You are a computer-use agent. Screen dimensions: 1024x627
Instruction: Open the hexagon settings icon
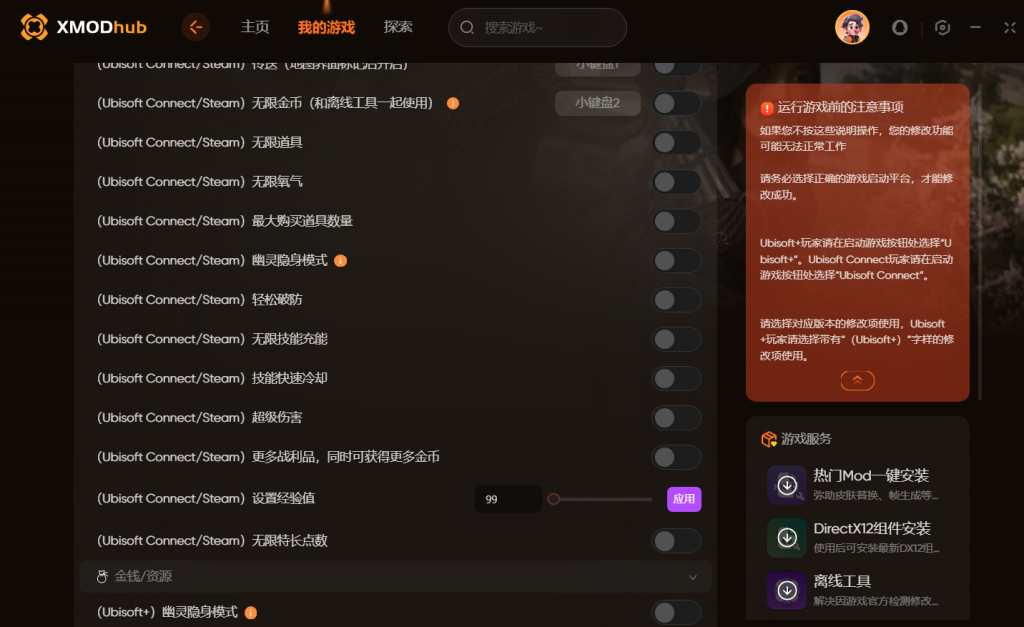point(942,27)
